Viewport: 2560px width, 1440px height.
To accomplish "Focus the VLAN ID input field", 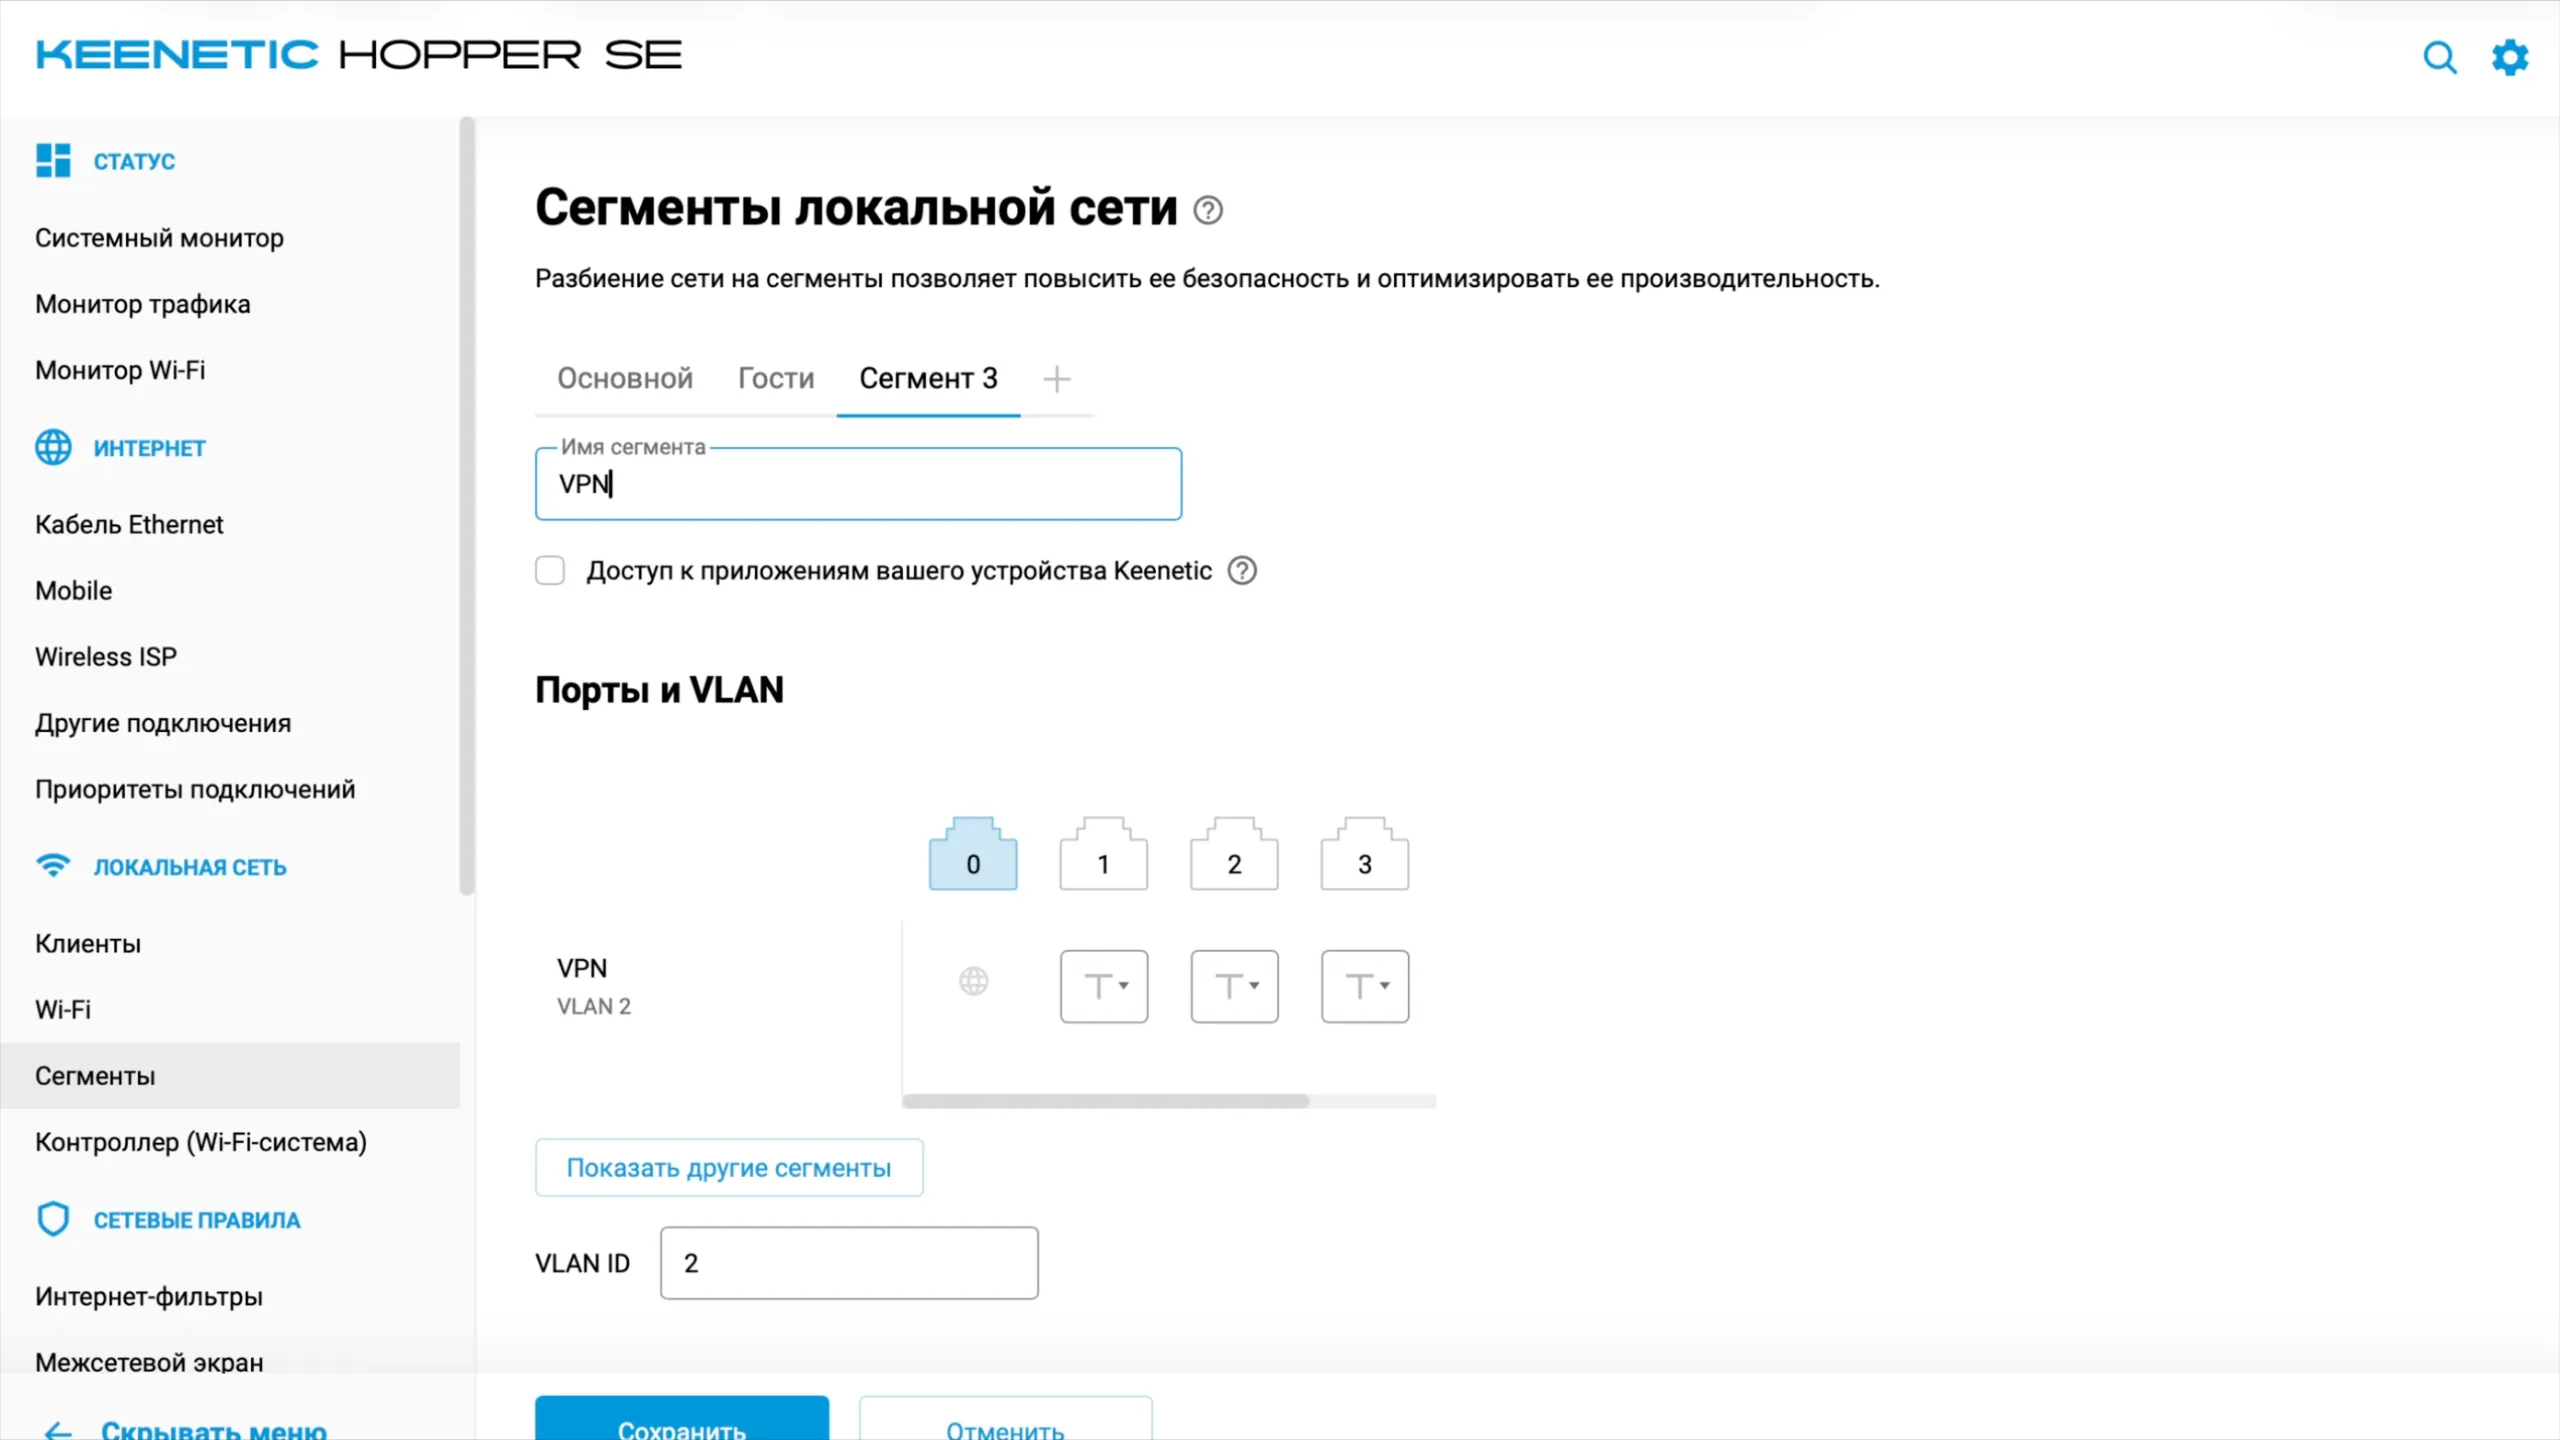I will tap(849, 1263).
